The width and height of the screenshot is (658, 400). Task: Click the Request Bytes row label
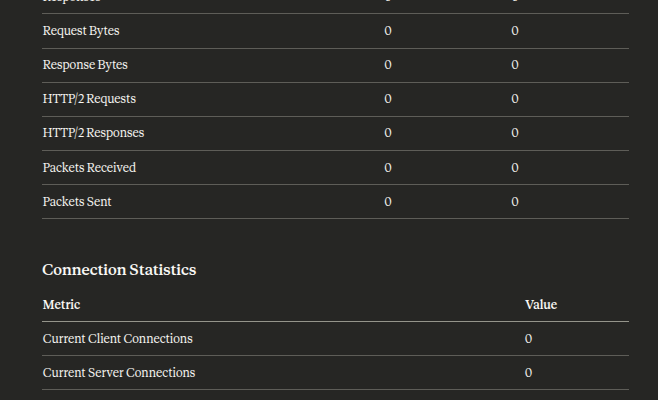(81, 31)
